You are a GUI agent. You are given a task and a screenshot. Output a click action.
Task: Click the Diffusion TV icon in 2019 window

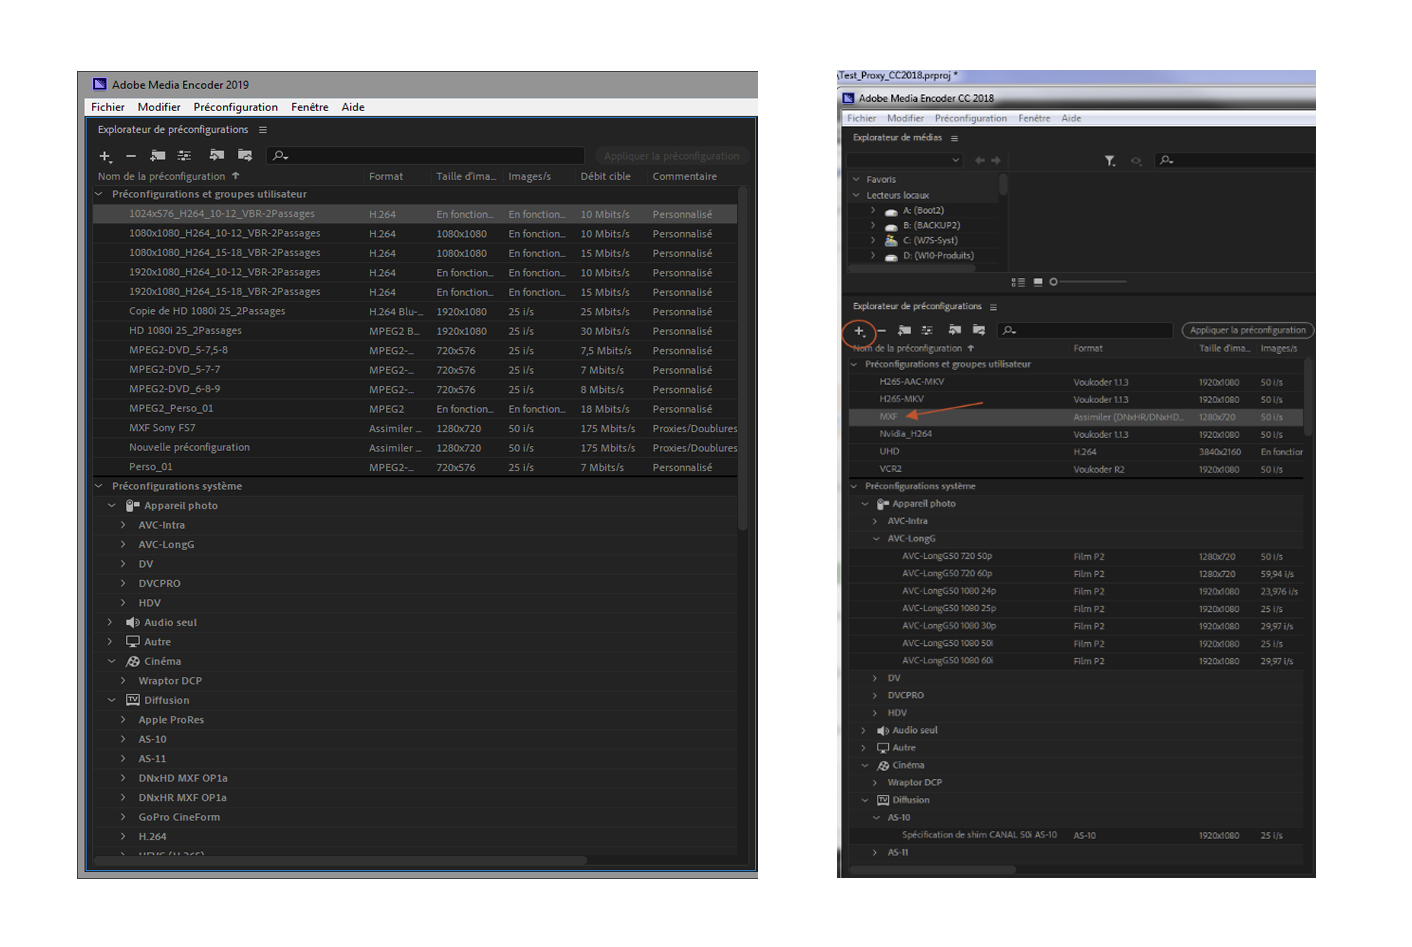pos(132,701)
